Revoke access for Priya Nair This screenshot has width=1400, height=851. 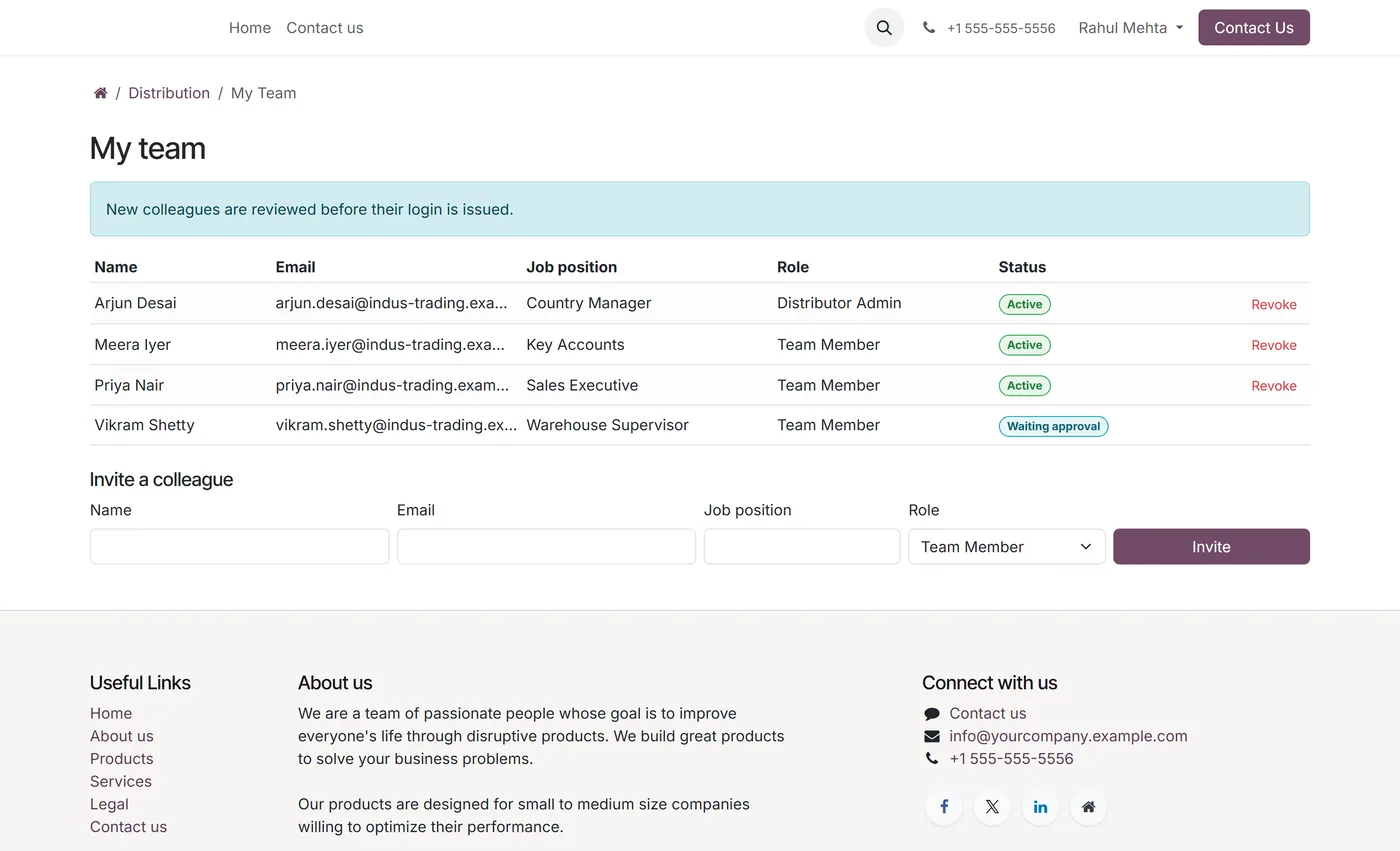tap(1274, 386)
